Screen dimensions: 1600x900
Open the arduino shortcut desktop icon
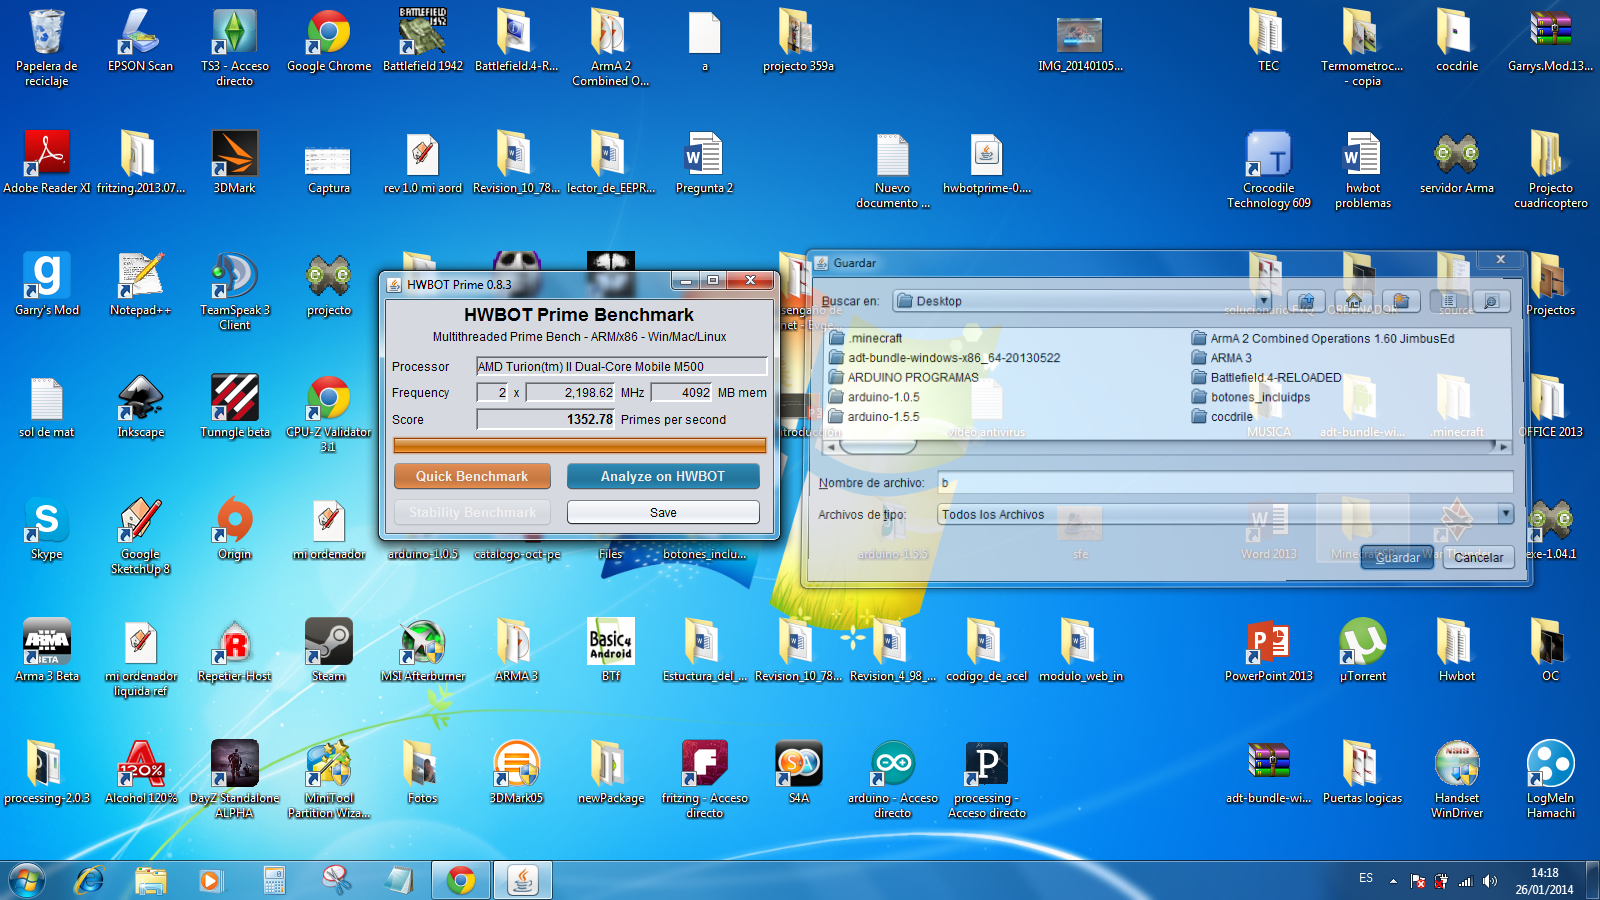click(893, 780)
